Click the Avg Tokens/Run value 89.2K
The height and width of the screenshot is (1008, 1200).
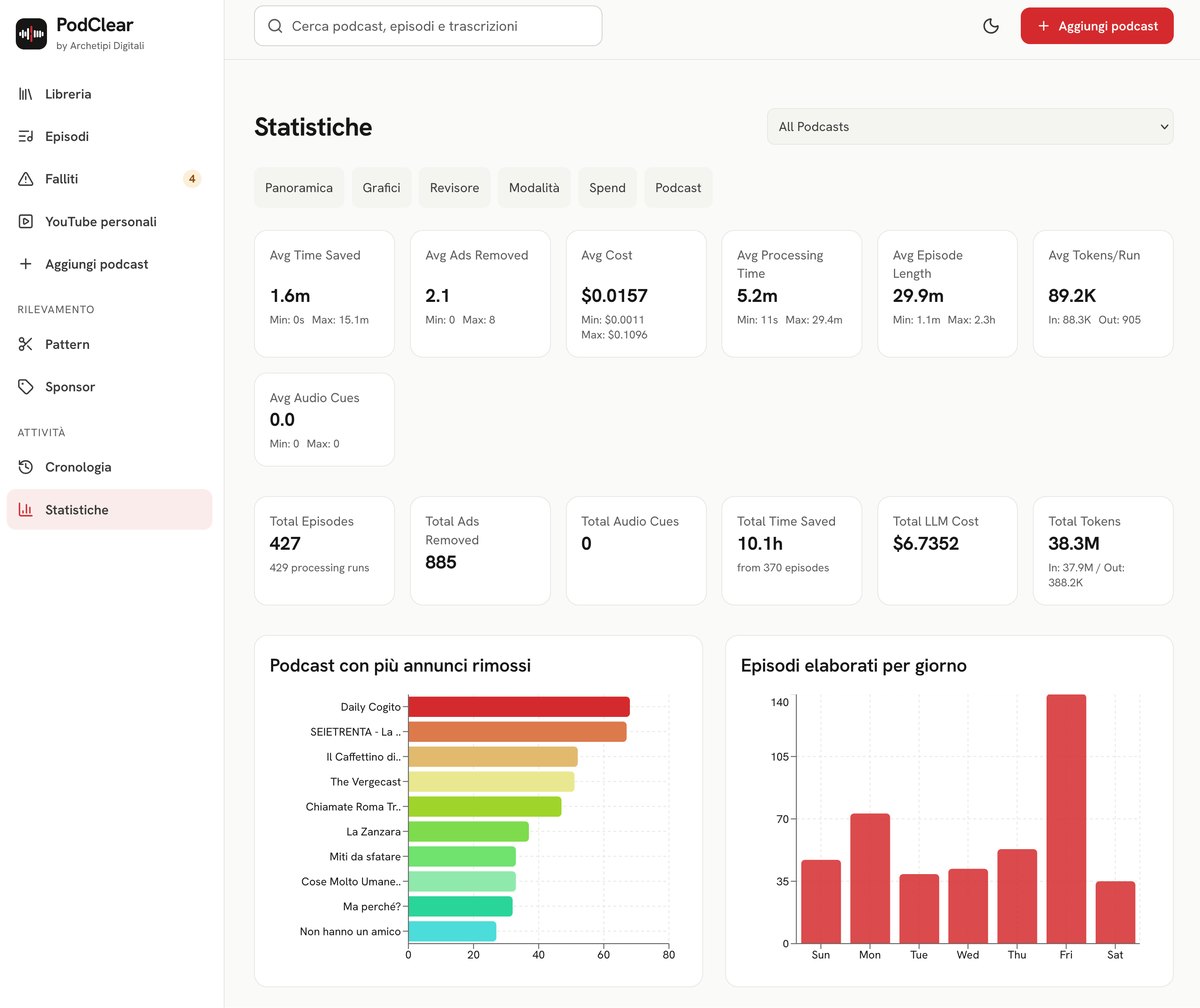pos(1074,296)
